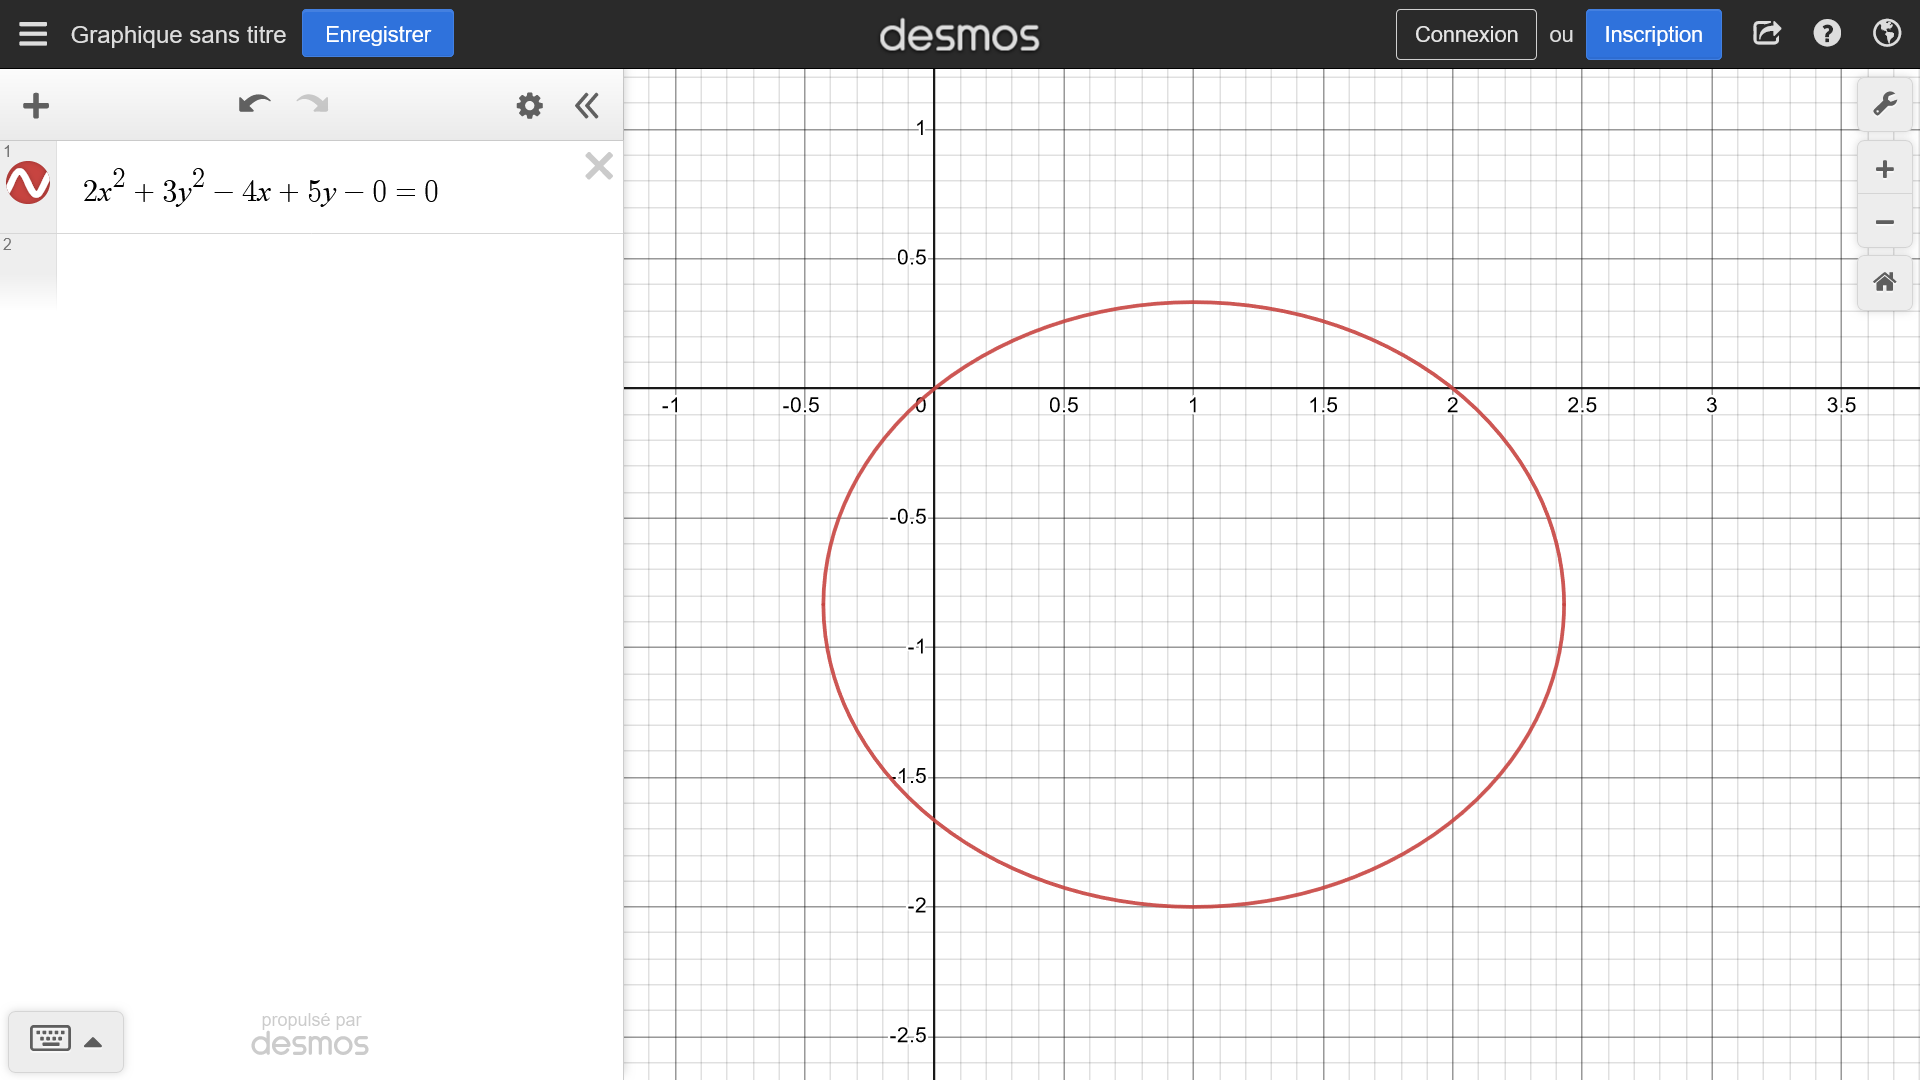The width and height of the screenshot is (1920, 1080).
Task: Click the Enregistrer button
Action: coord(377,34)
